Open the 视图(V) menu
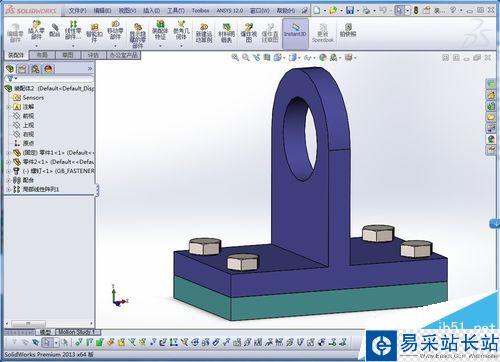 point(127,11)
